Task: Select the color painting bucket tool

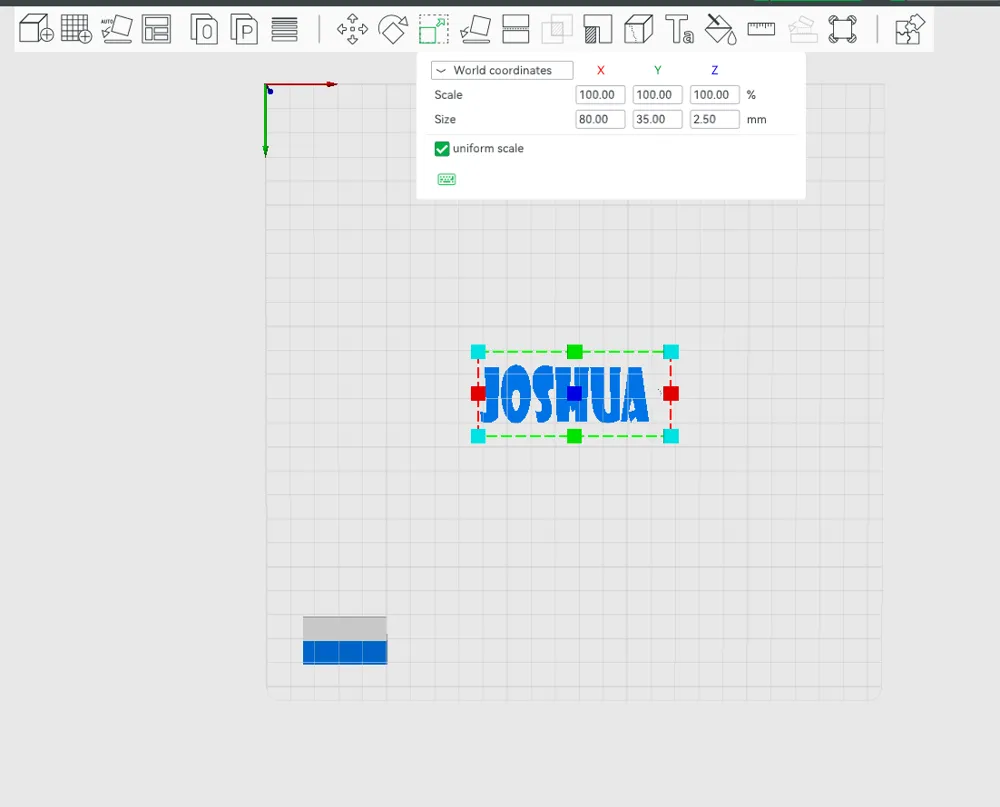Action: click(720, 31)
